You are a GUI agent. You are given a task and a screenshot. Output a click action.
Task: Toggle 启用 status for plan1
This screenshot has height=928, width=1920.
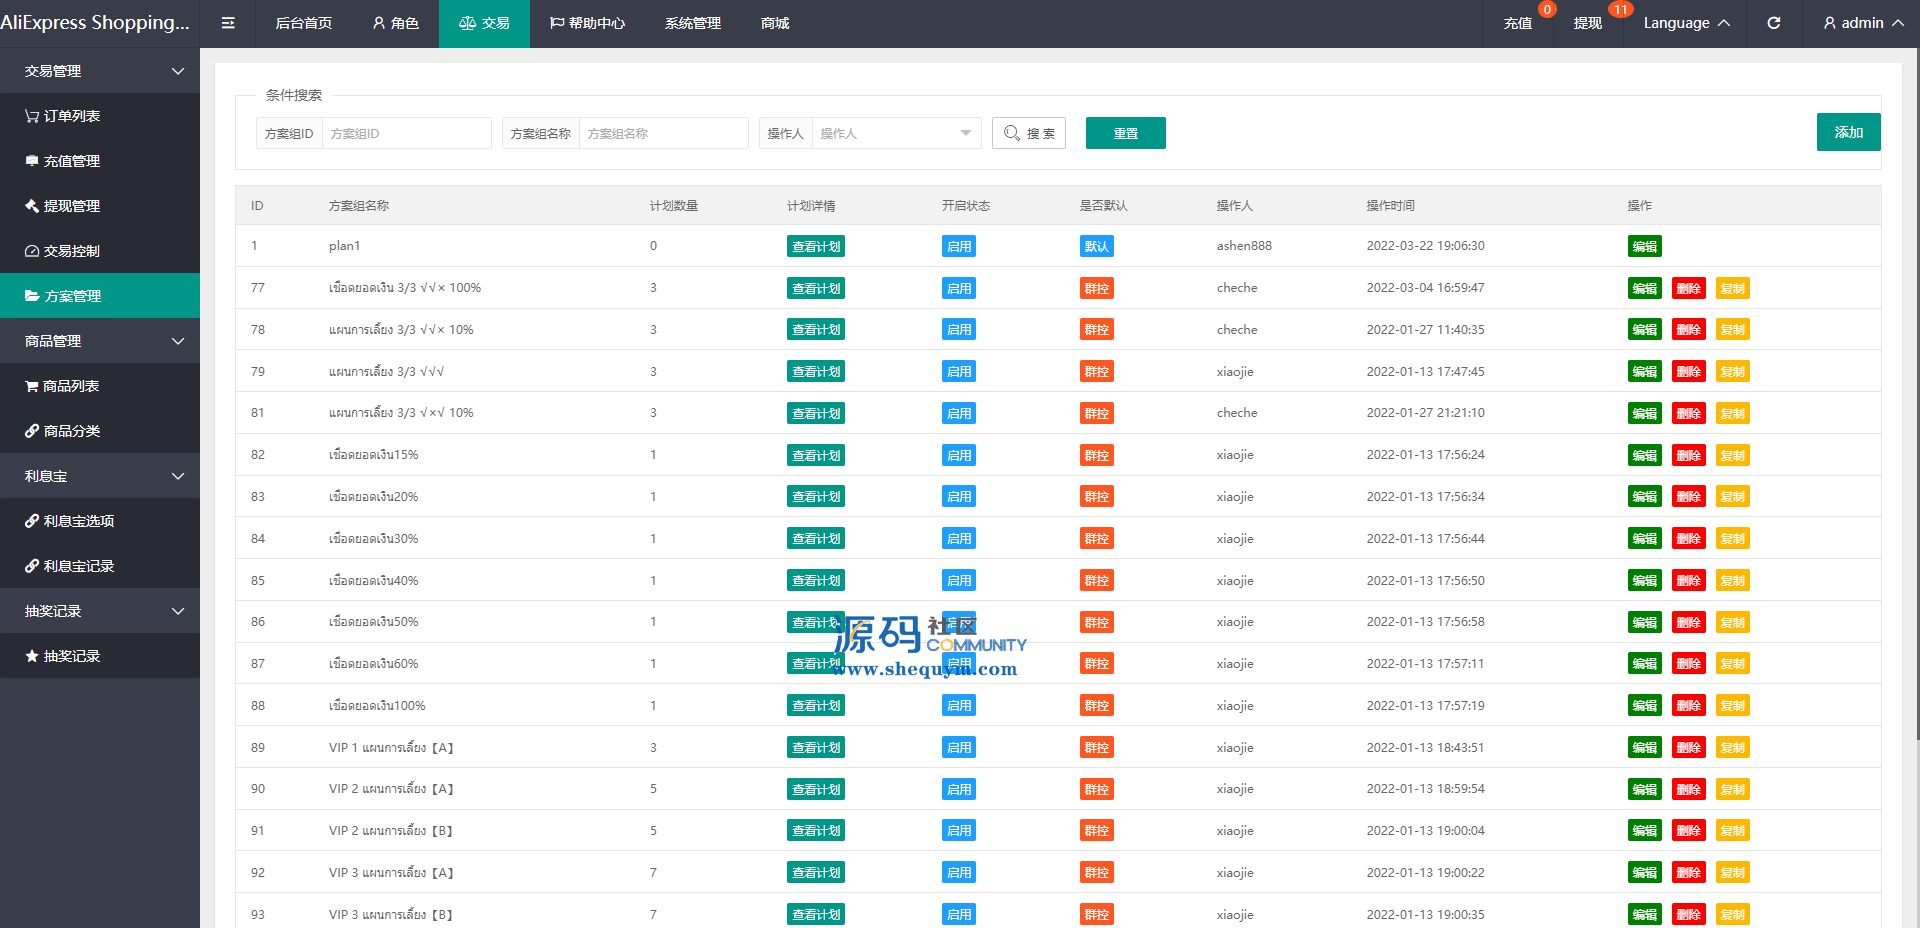[x=959, y=246]
